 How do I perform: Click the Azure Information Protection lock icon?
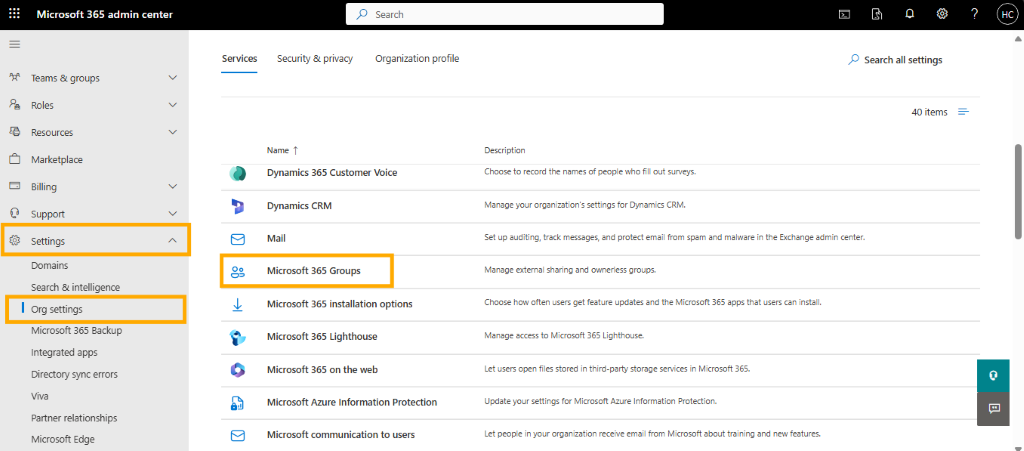click(238, 403)
